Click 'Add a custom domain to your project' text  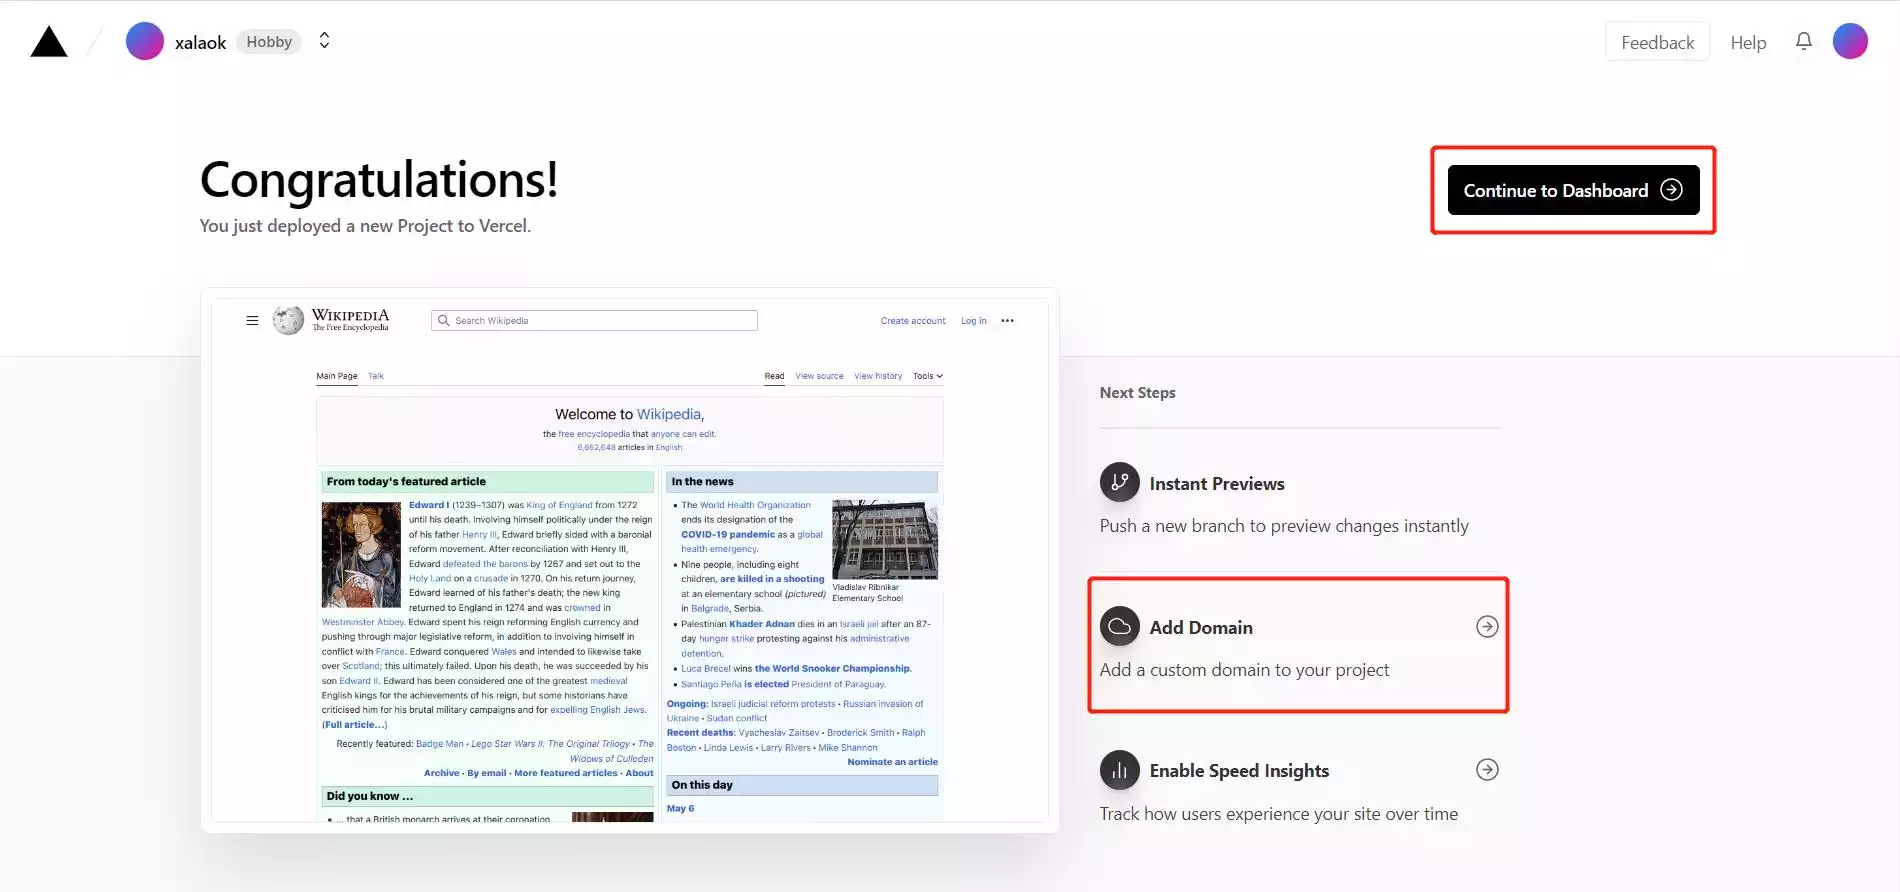(1244, 670)
